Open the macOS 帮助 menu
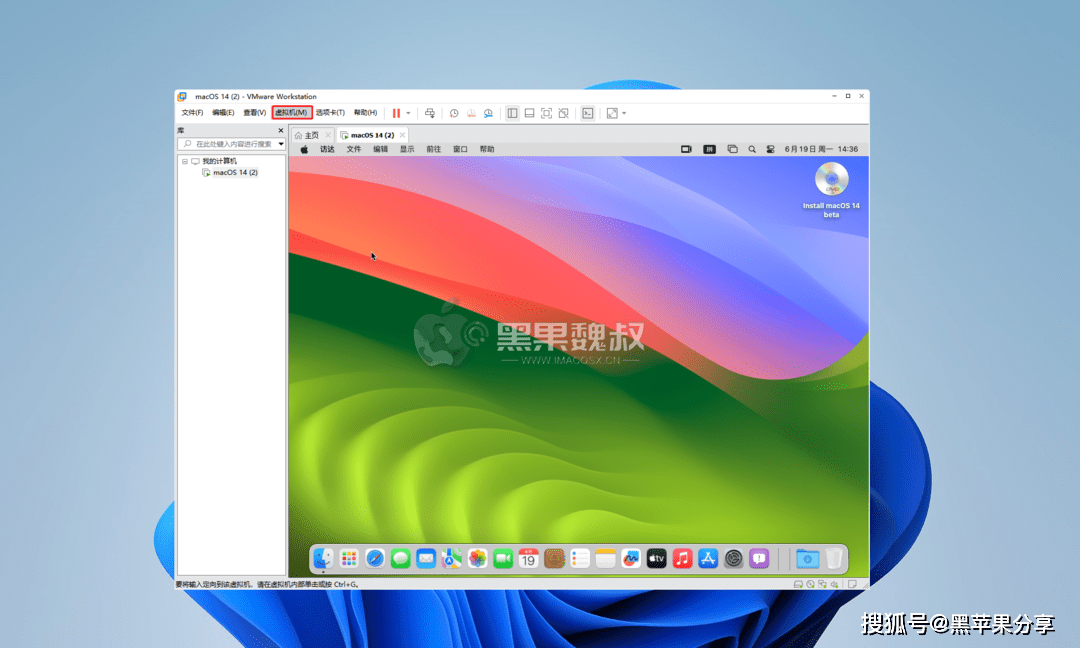Viewport: 1080px width, 648px height. (488, 149)
